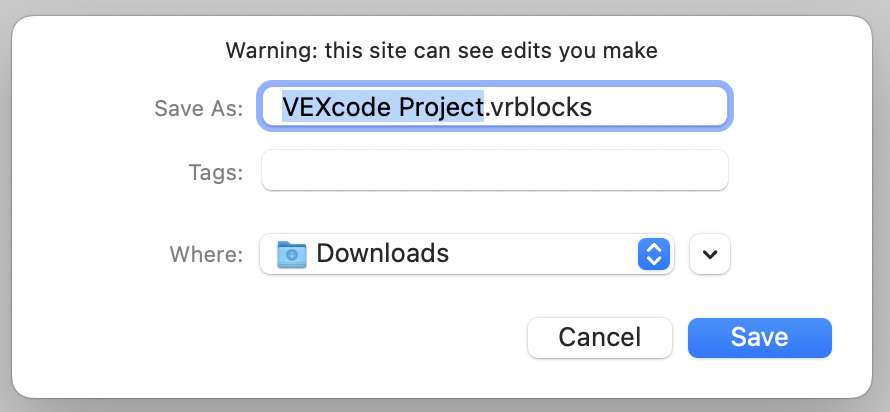
Task: Place cursor at end of filename after 'vrblocks'
Action: click(594, 106)
